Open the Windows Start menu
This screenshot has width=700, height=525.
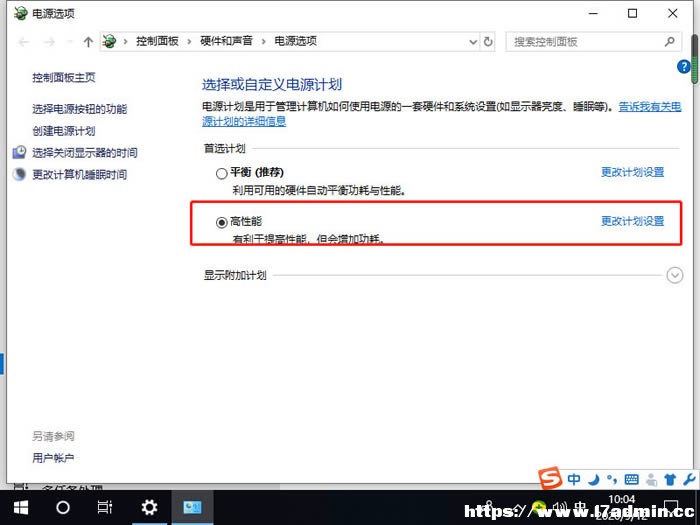[21, 508]
